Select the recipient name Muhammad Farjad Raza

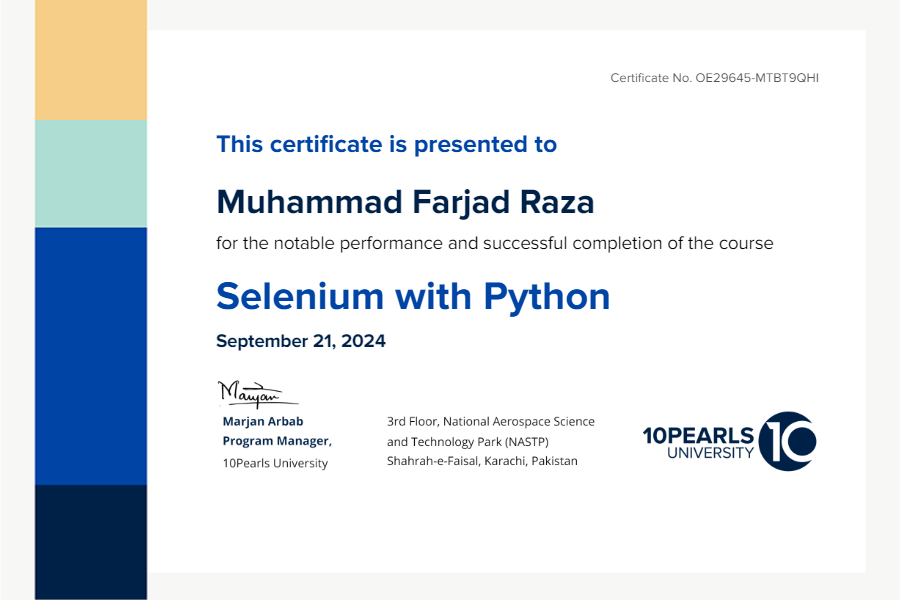pos(405,202)
